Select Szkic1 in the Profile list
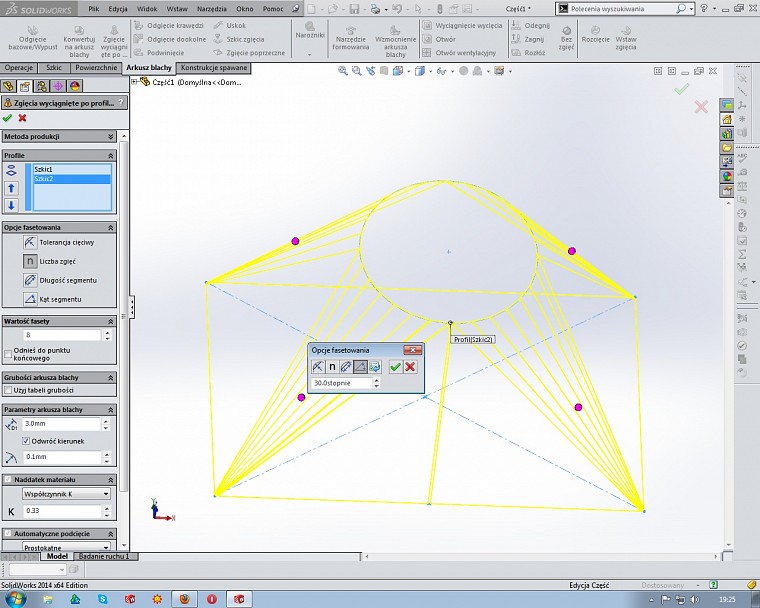The height and width of the screenshot is (608, 760). point(44,169)
